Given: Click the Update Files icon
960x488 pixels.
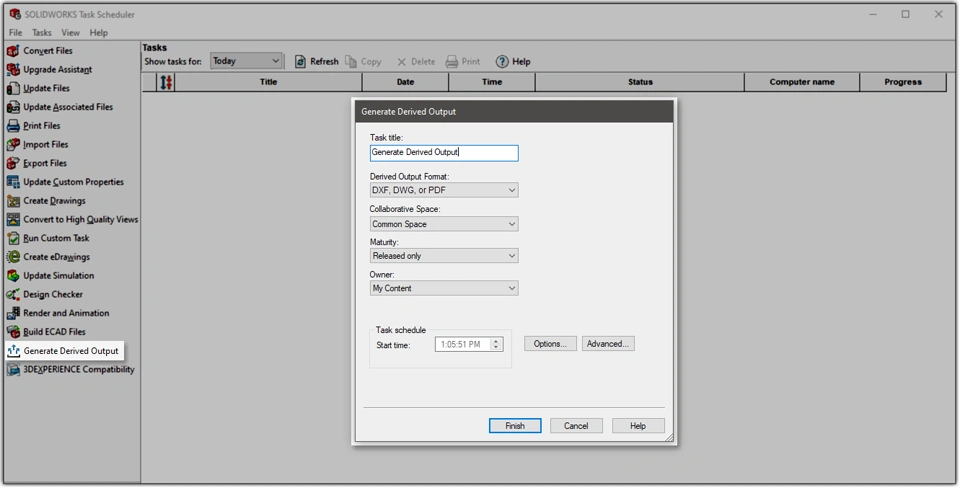Looking at the screenshot, I should pyautogui.click(x=13, y=88).
